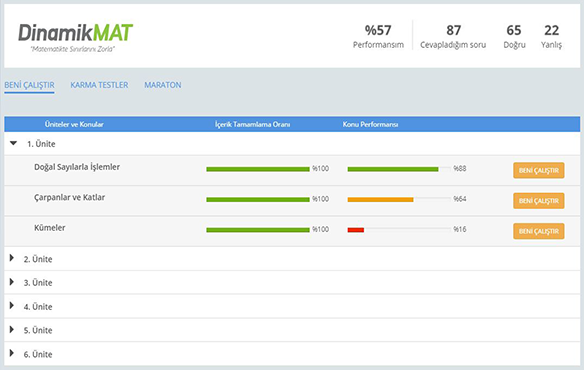Image resolution: width=584 pixels, height=370 pixels.
Task: Click the %57 Performansım stat
Action: 378,36
